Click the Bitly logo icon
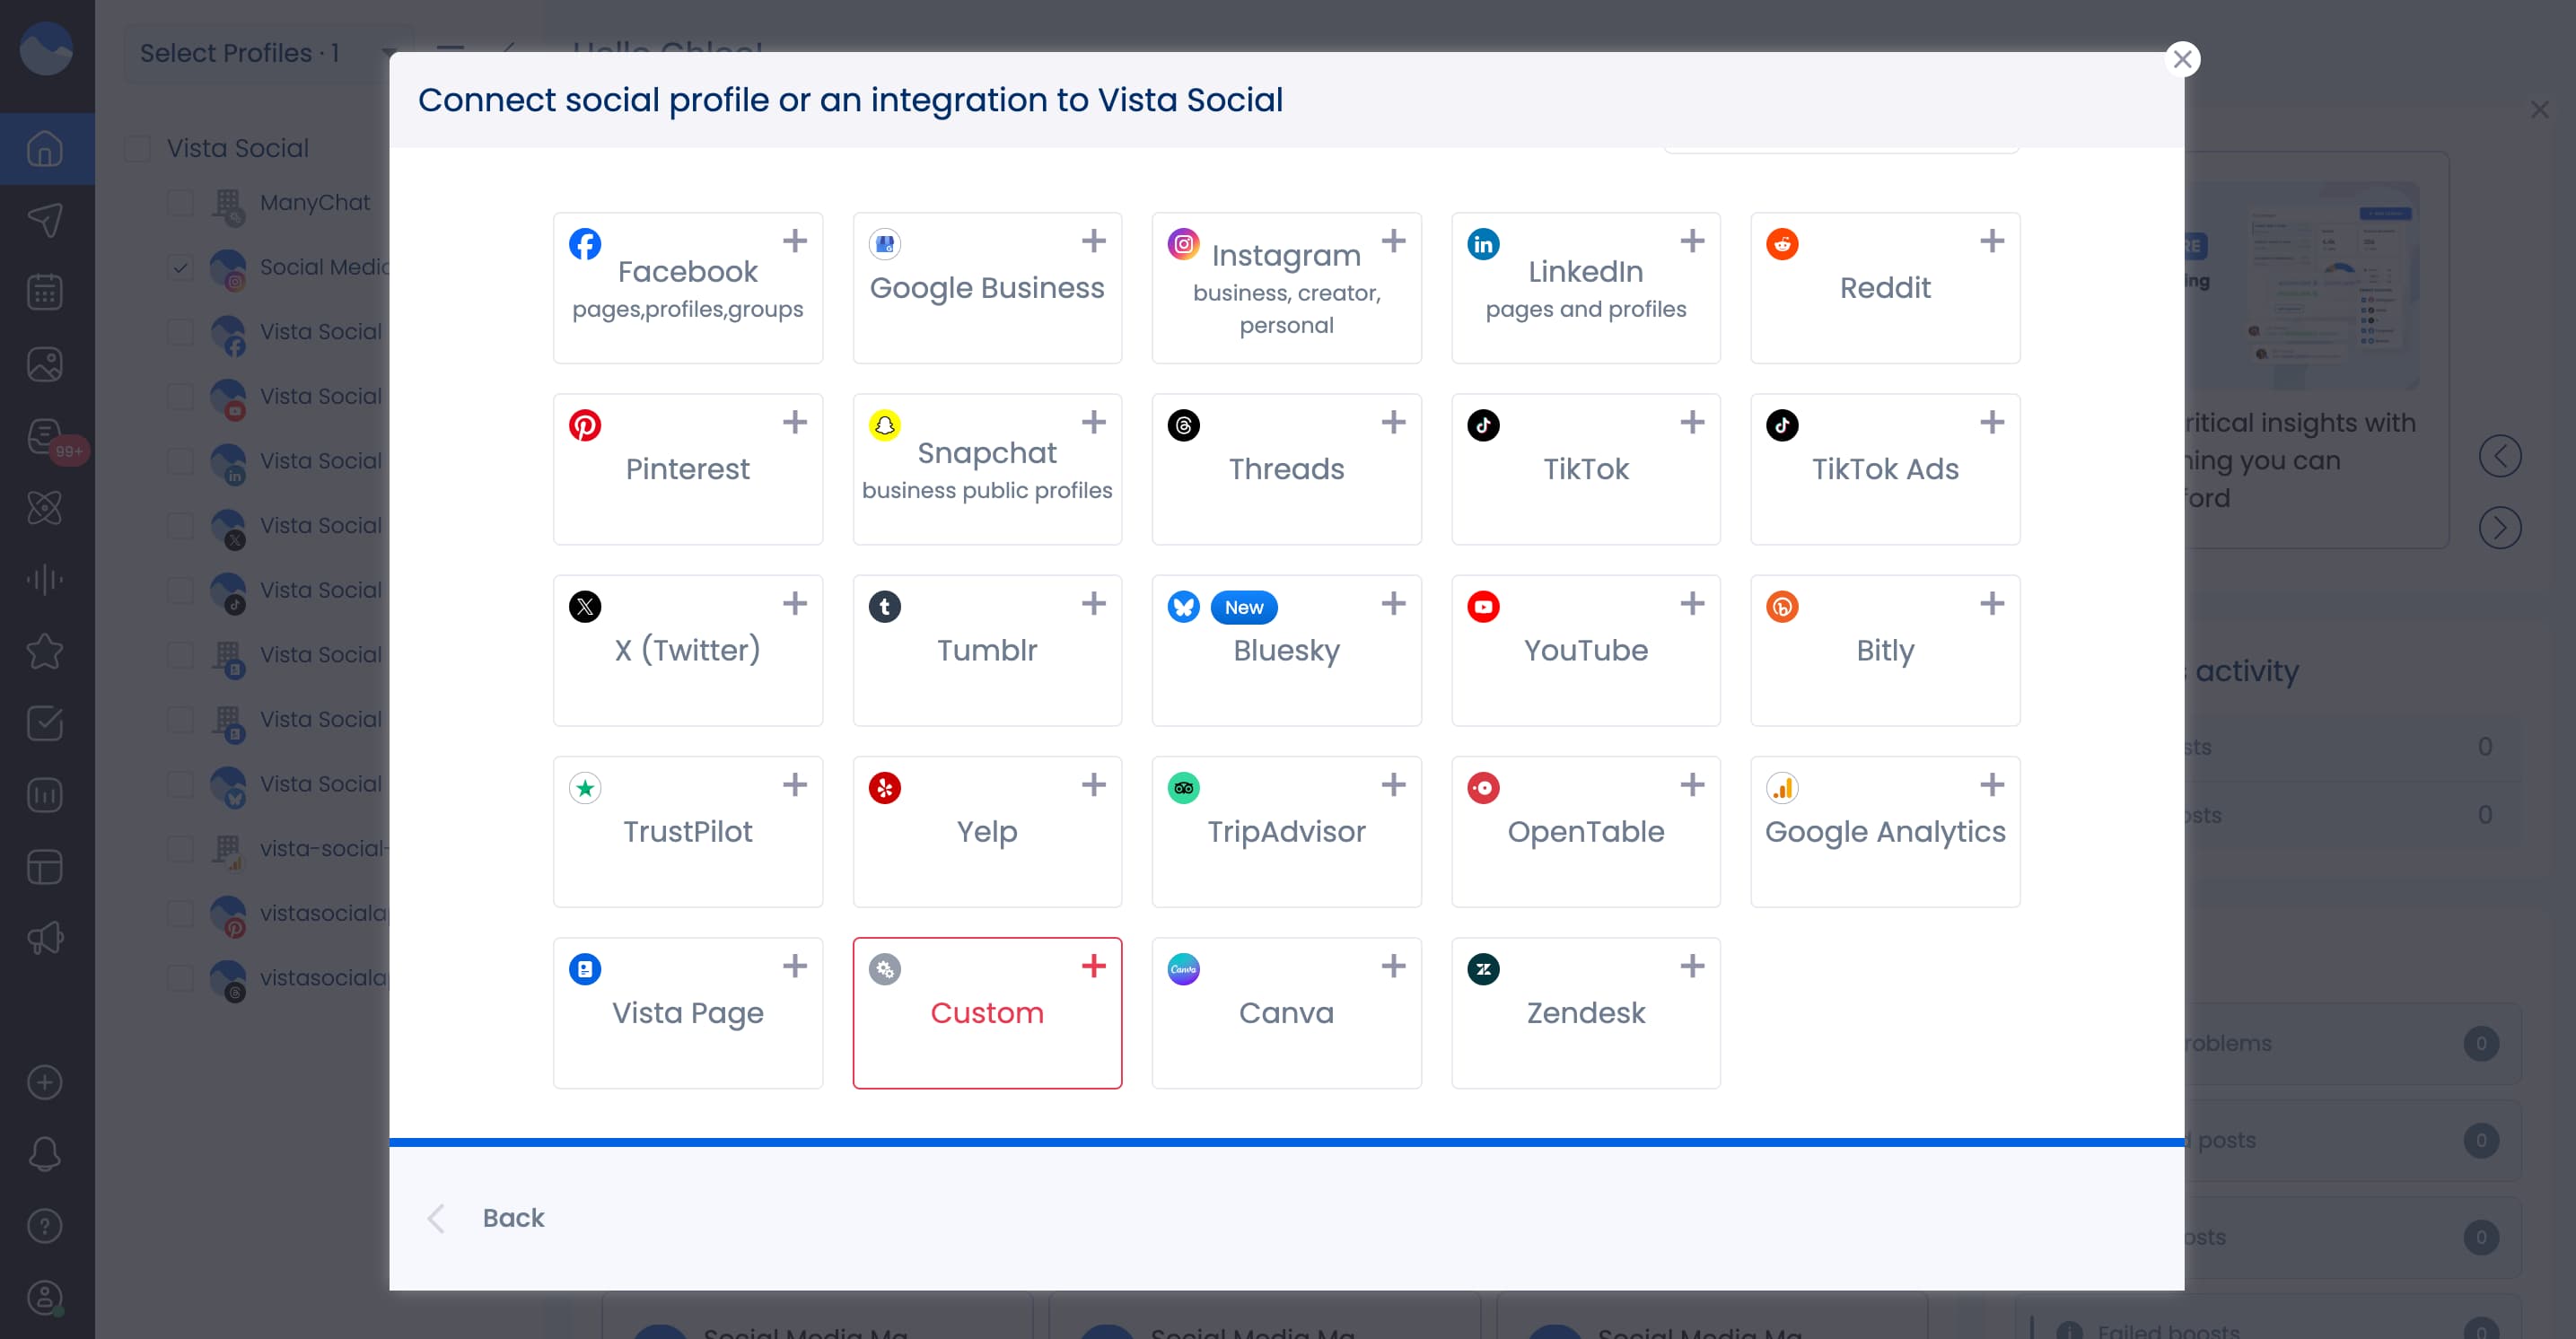The image size is (2576, 1339). (1782, 607)
